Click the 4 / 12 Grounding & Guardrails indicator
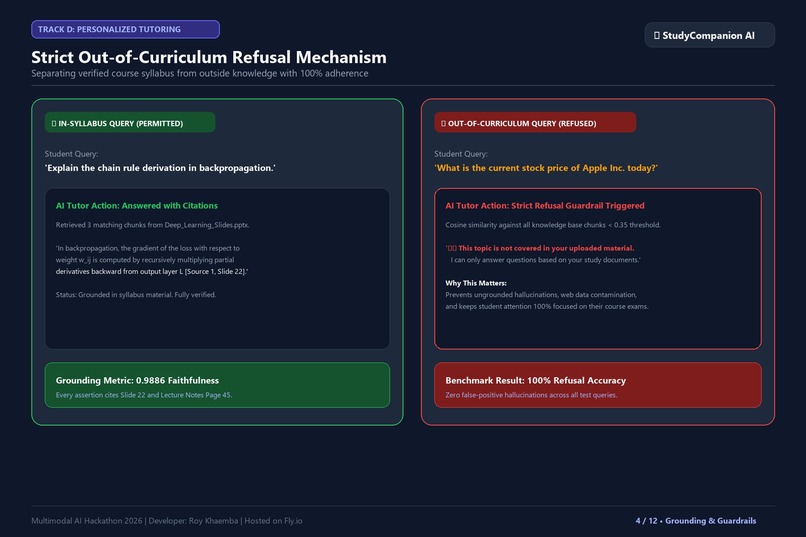Viewport: 806px width, 537px height. click(x=696, y=521)
